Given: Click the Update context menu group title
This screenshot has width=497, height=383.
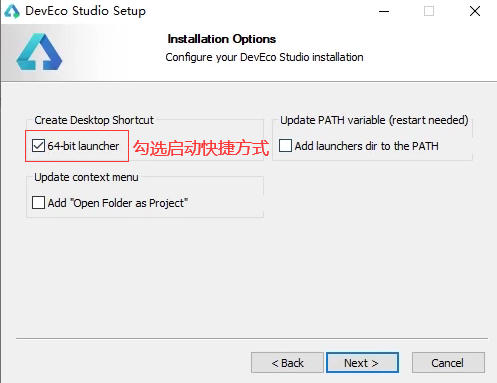Looking at the screenshot, I should [86, 177].
